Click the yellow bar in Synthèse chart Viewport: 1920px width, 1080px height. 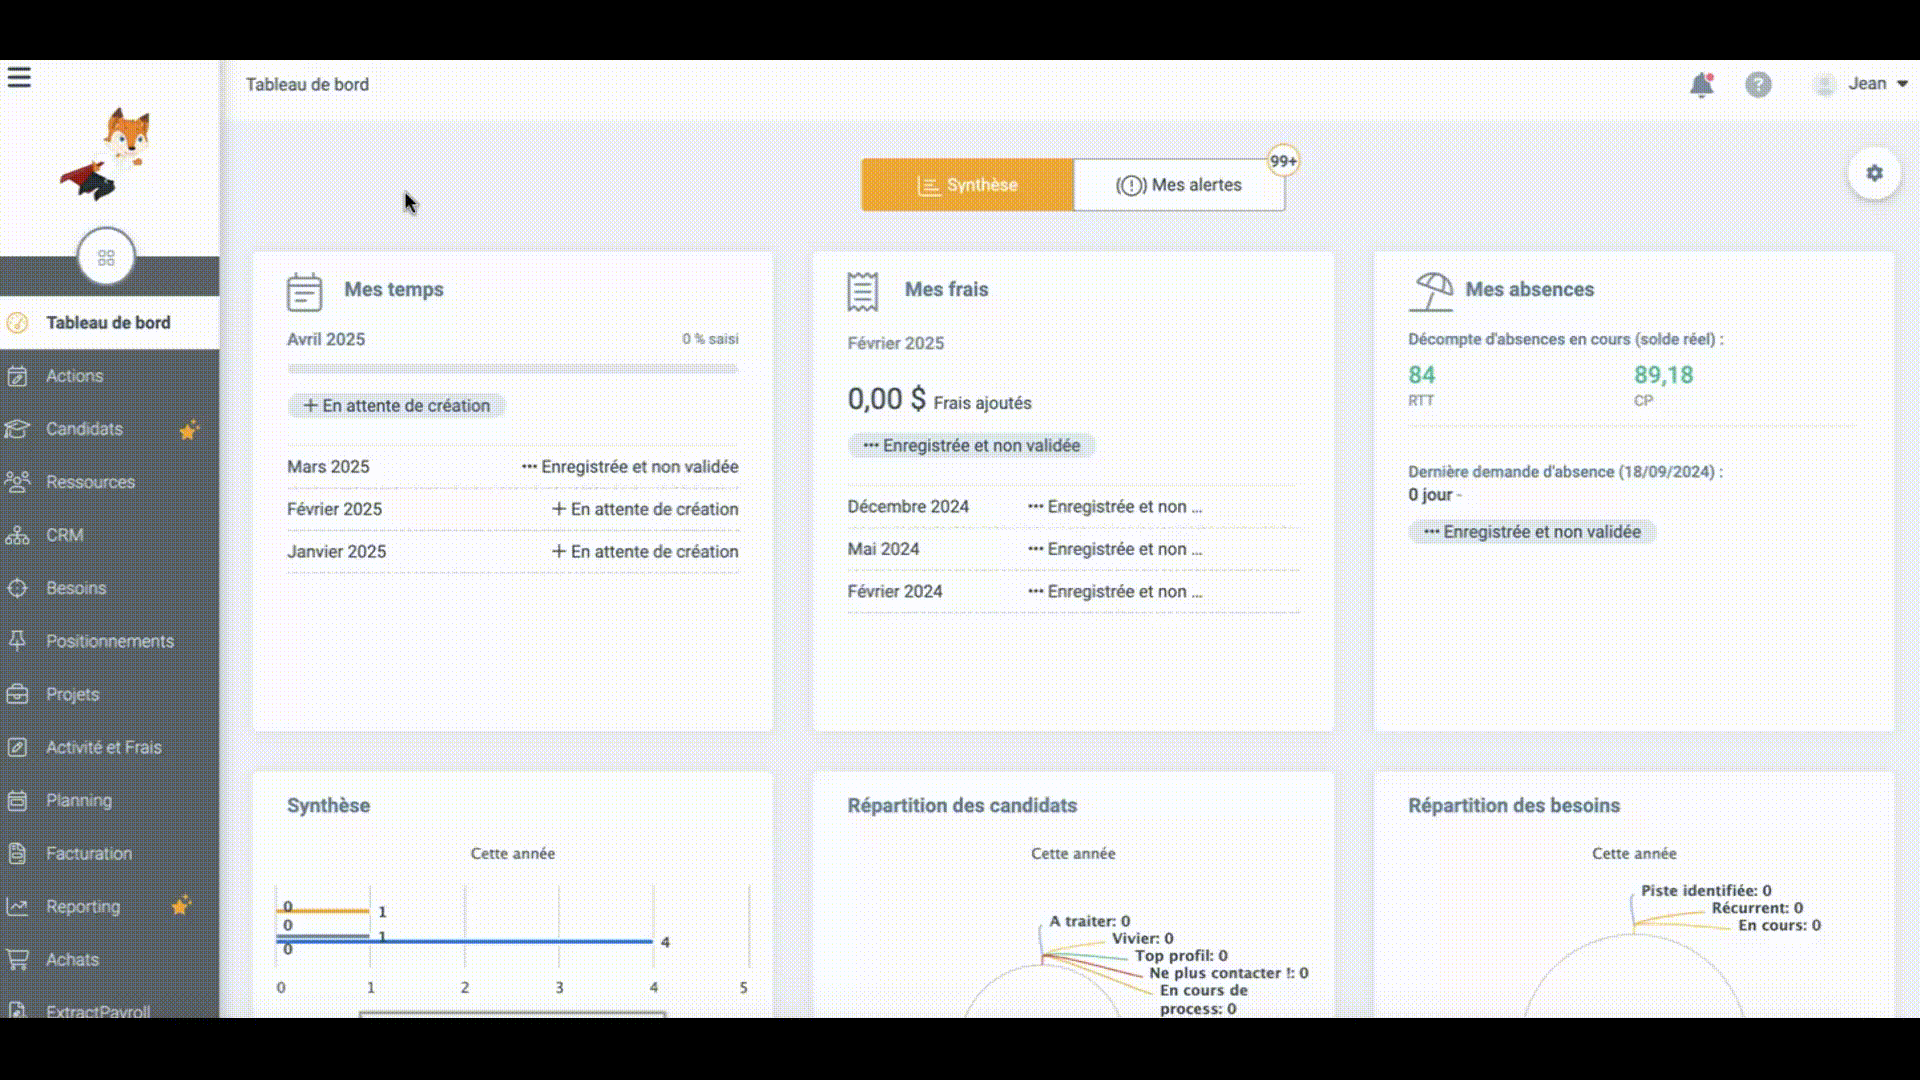tap(324, 911)
